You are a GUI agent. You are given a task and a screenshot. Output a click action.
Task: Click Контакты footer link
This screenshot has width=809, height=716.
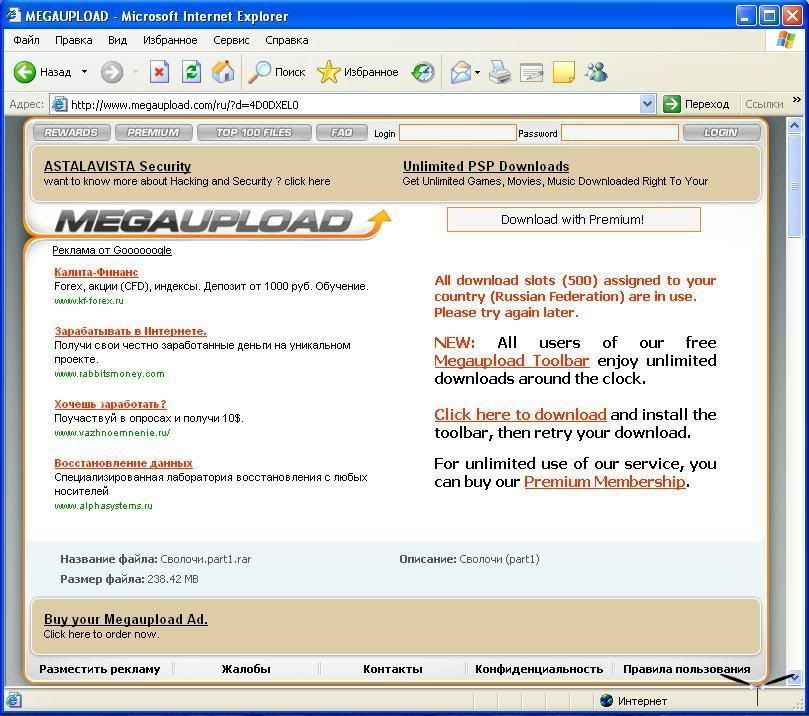click(x=393, y=669)
